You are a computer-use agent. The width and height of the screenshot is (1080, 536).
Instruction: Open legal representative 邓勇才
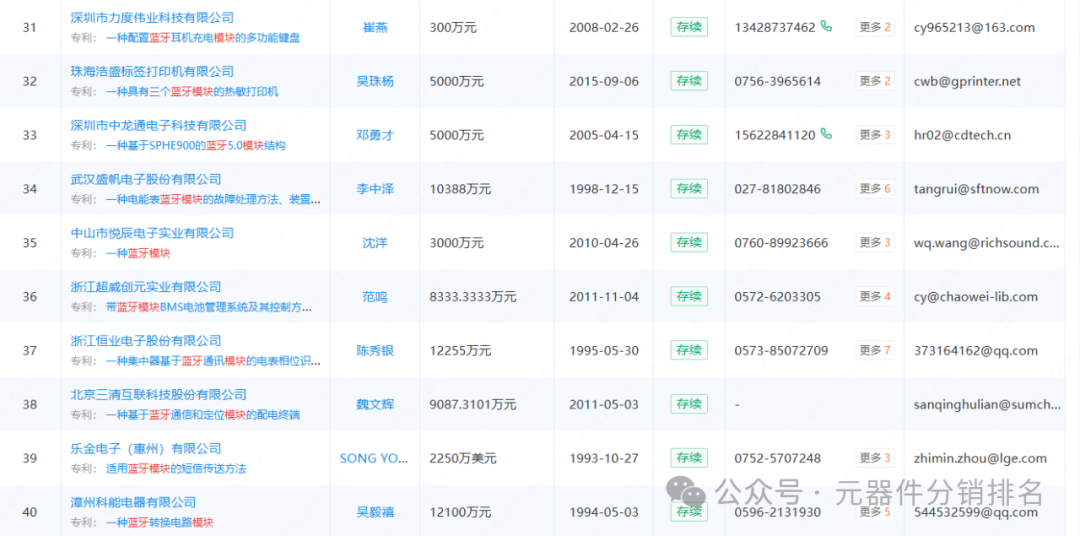click(x=375, y=135)
